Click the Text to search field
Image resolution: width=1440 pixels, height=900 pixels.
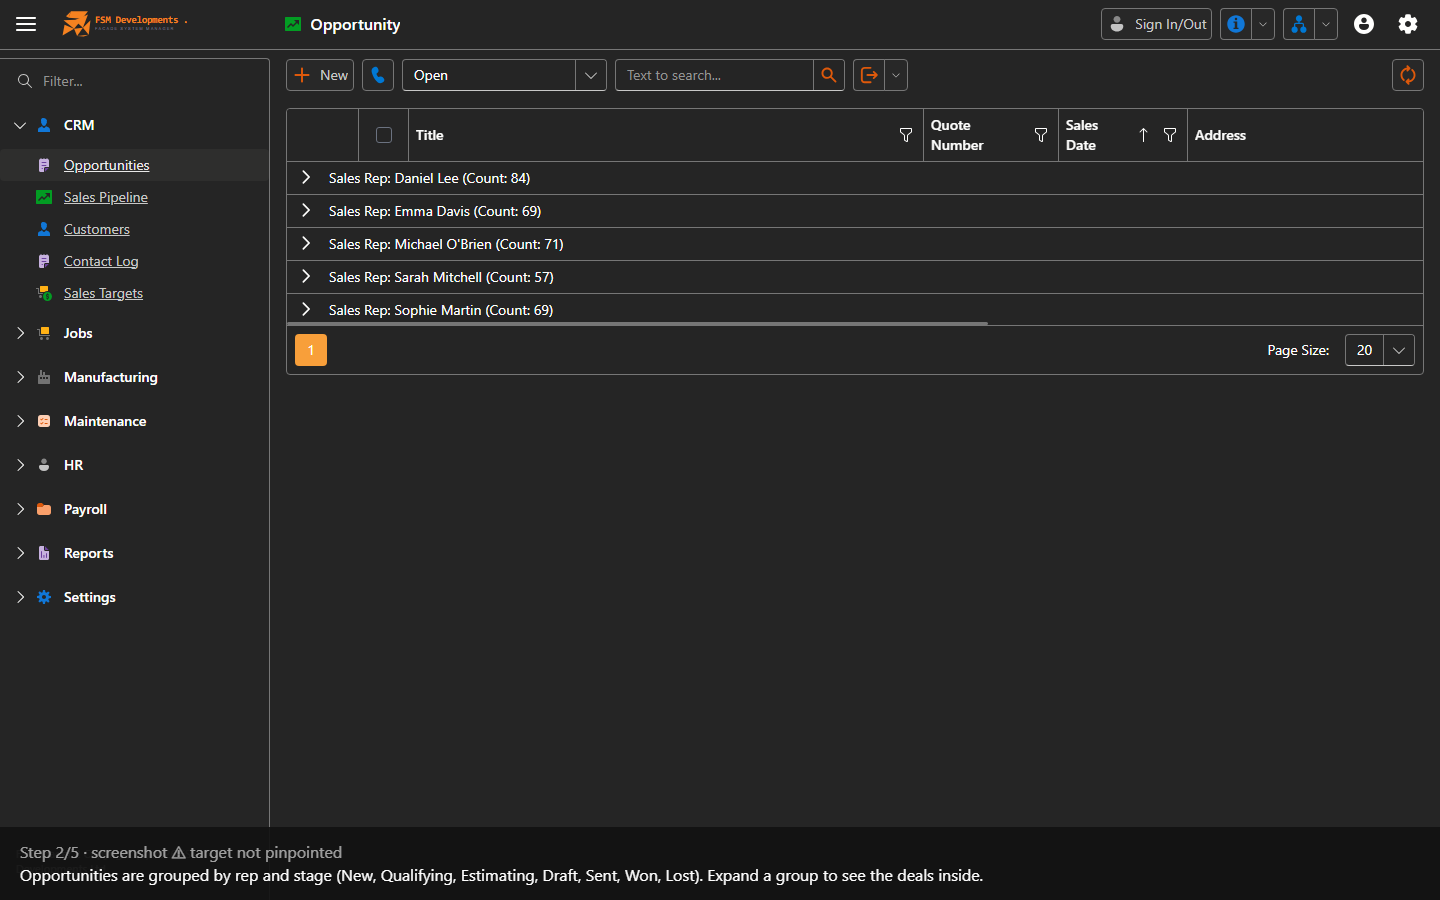[714, 75]
